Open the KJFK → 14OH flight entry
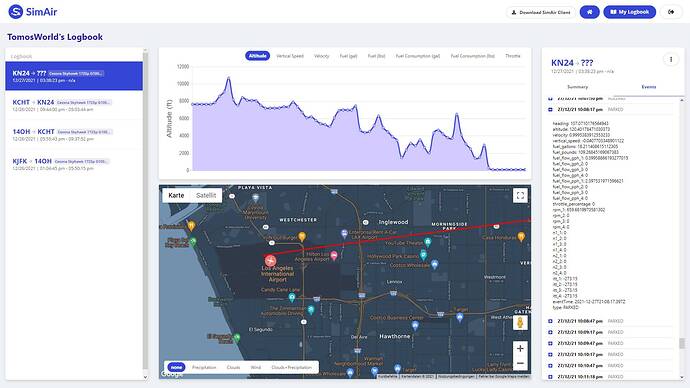690x388 pixels. [74, 164]
